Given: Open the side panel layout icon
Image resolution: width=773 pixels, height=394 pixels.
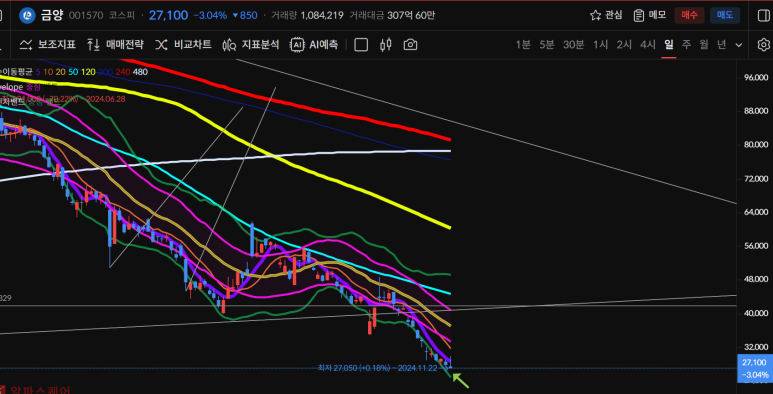Looking at the screenshot, I should coord(763,15).
